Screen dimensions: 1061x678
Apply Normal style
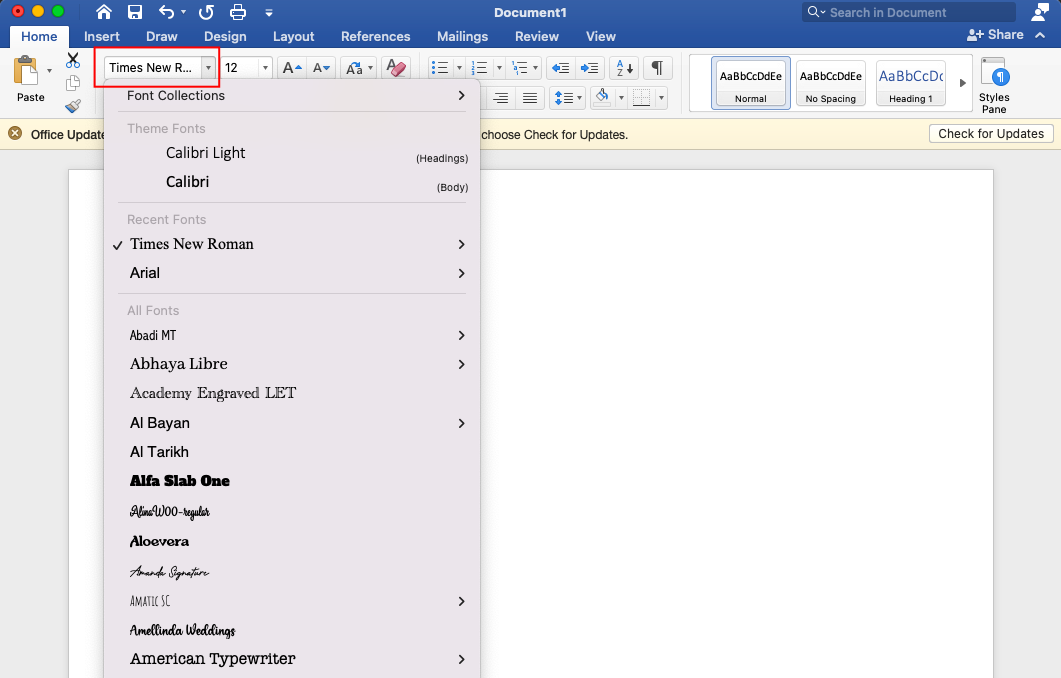pyautogui.click(x=751, y=83)
